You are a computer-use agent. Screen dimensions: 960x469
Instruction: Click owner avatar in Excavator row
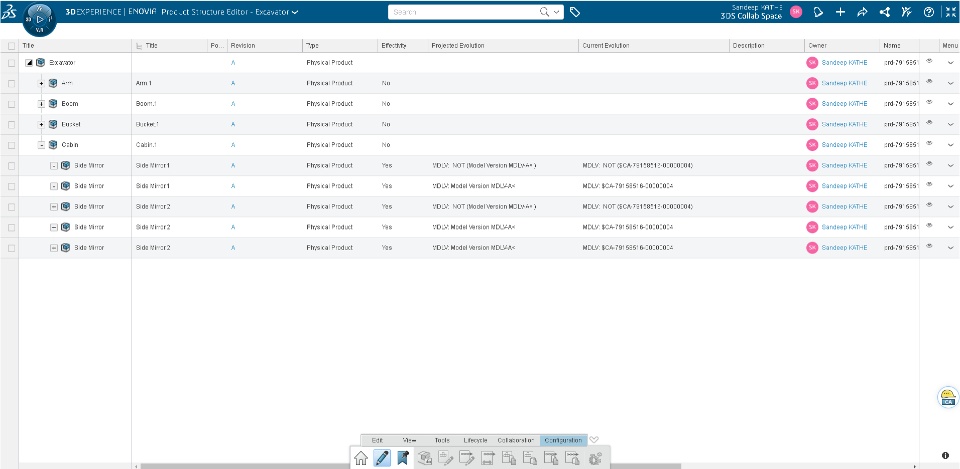pos(812,62)
